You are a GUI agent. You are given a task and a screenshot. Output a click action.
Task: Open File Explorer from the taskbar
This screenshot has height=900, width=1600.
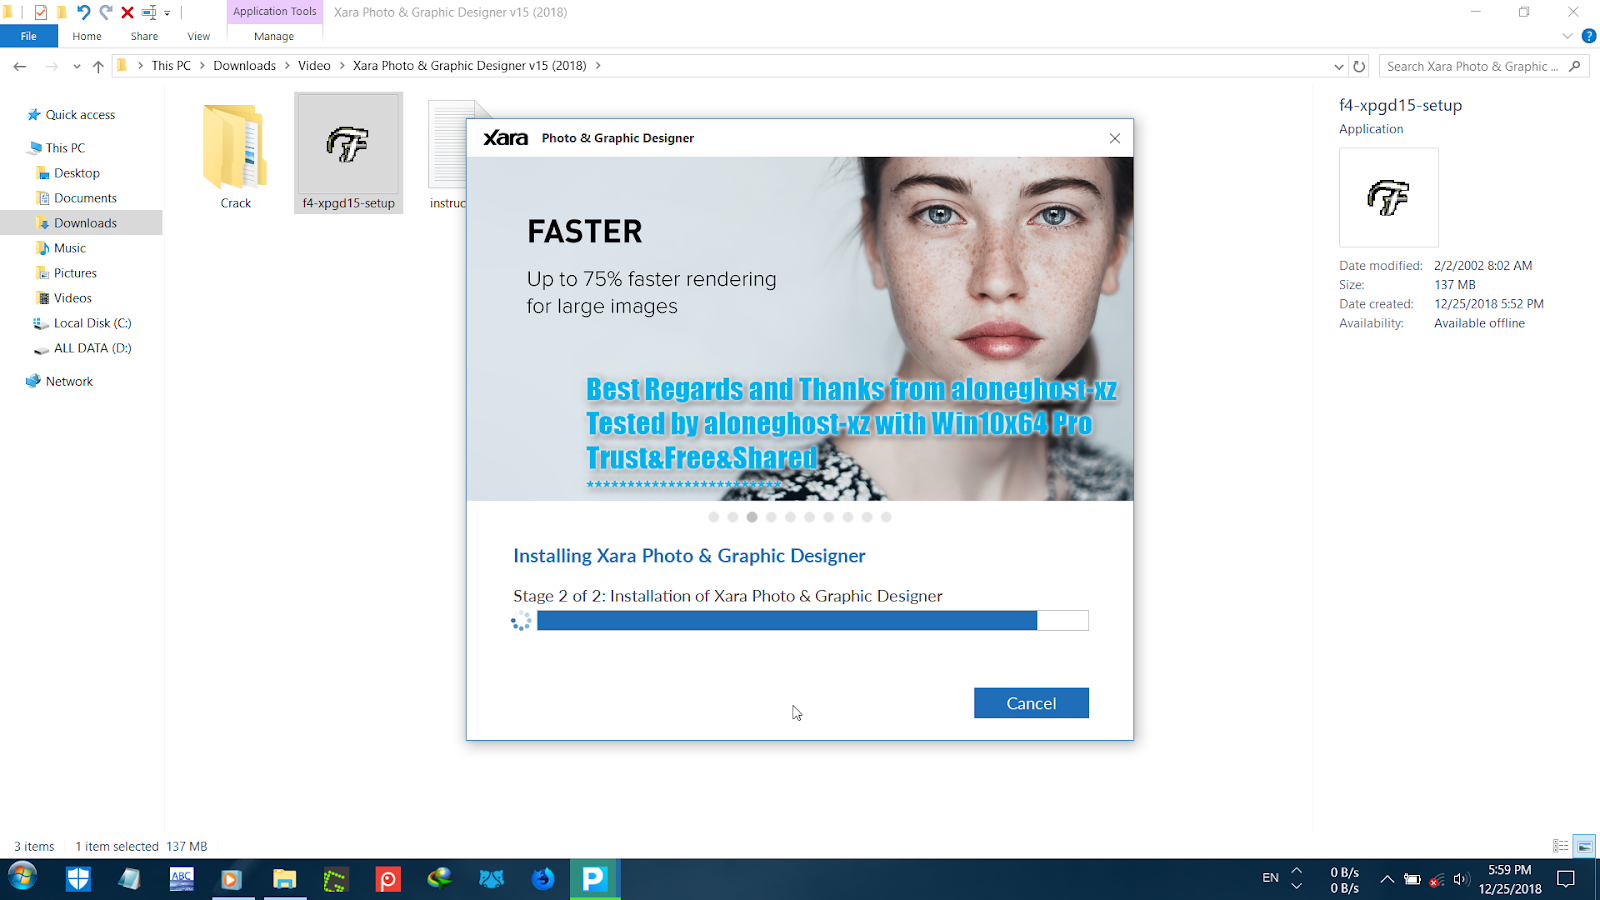coord(285,879)
